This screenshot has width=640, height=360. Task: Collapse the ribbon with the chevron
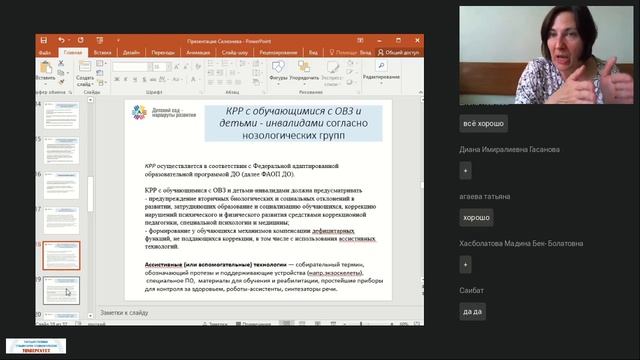[x=420, y=92]
